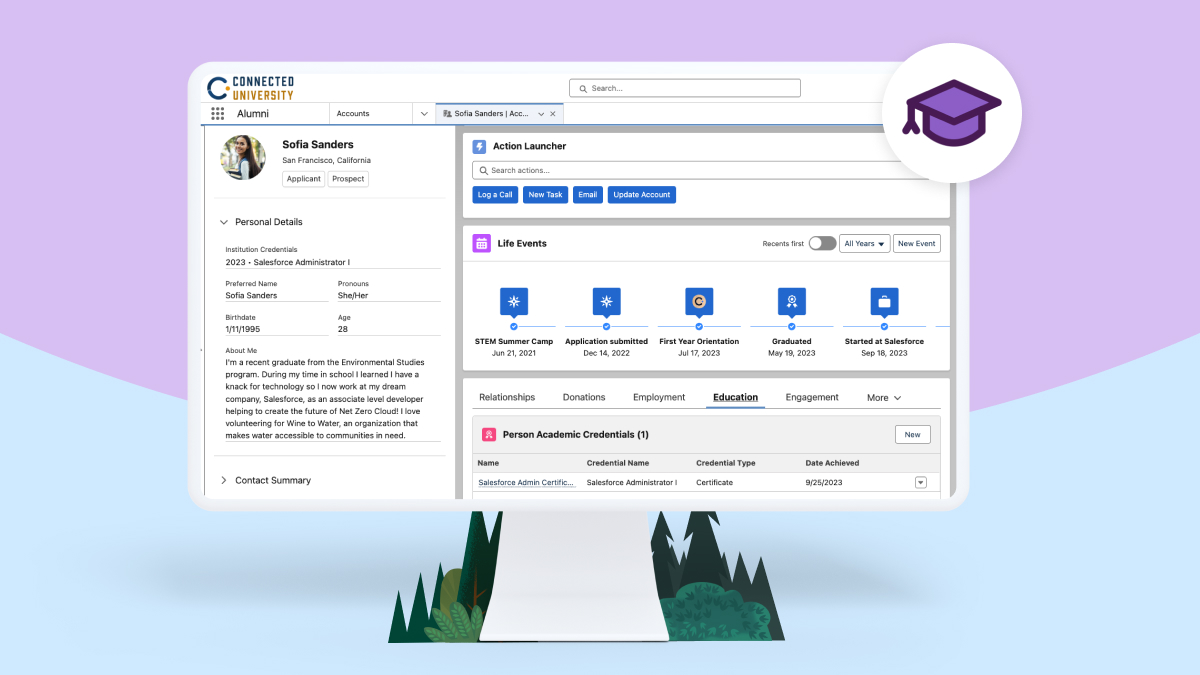Toggle the checkmark under Graduated event
The height and width of the screenshot is (675, 1200).
(x=791, y=326)
